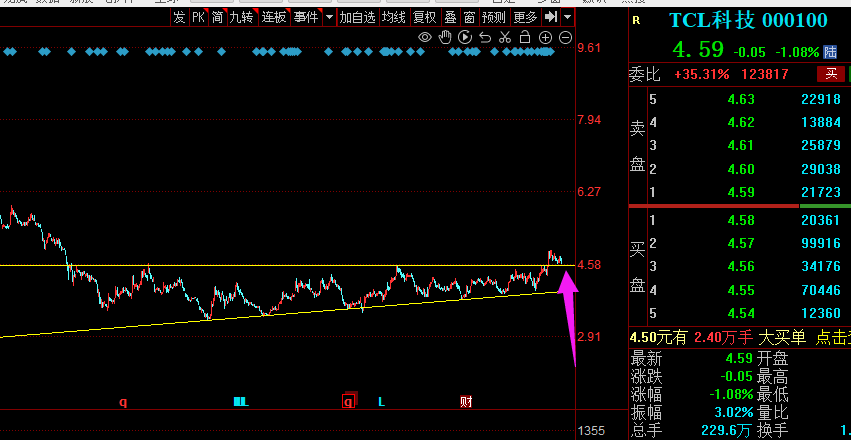Click the 振幅 3.02% value
Viewport: 851px width, 440px height.
[732, 412]
